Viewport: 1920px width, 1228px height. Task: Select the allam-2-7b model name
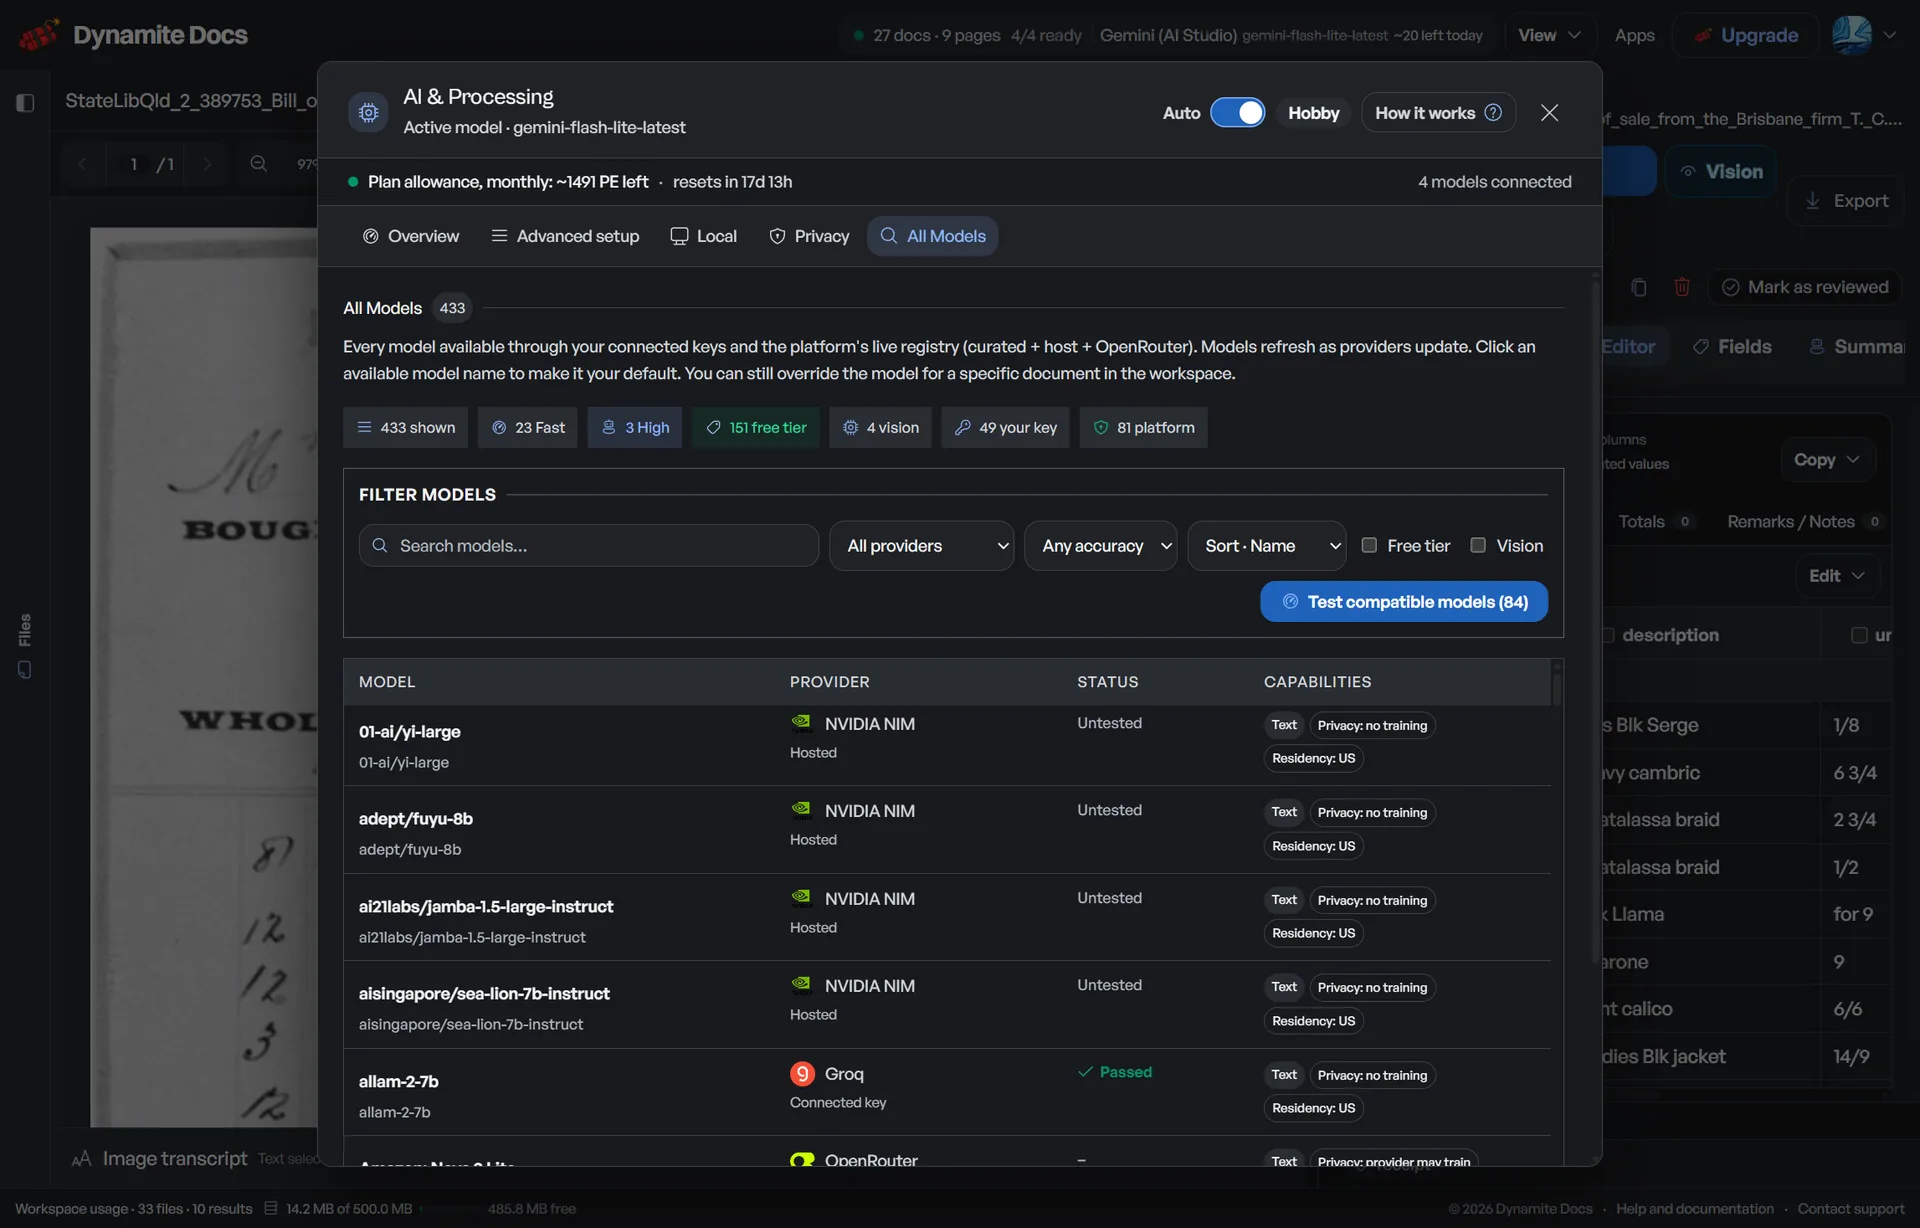[x=398, y=1081]
